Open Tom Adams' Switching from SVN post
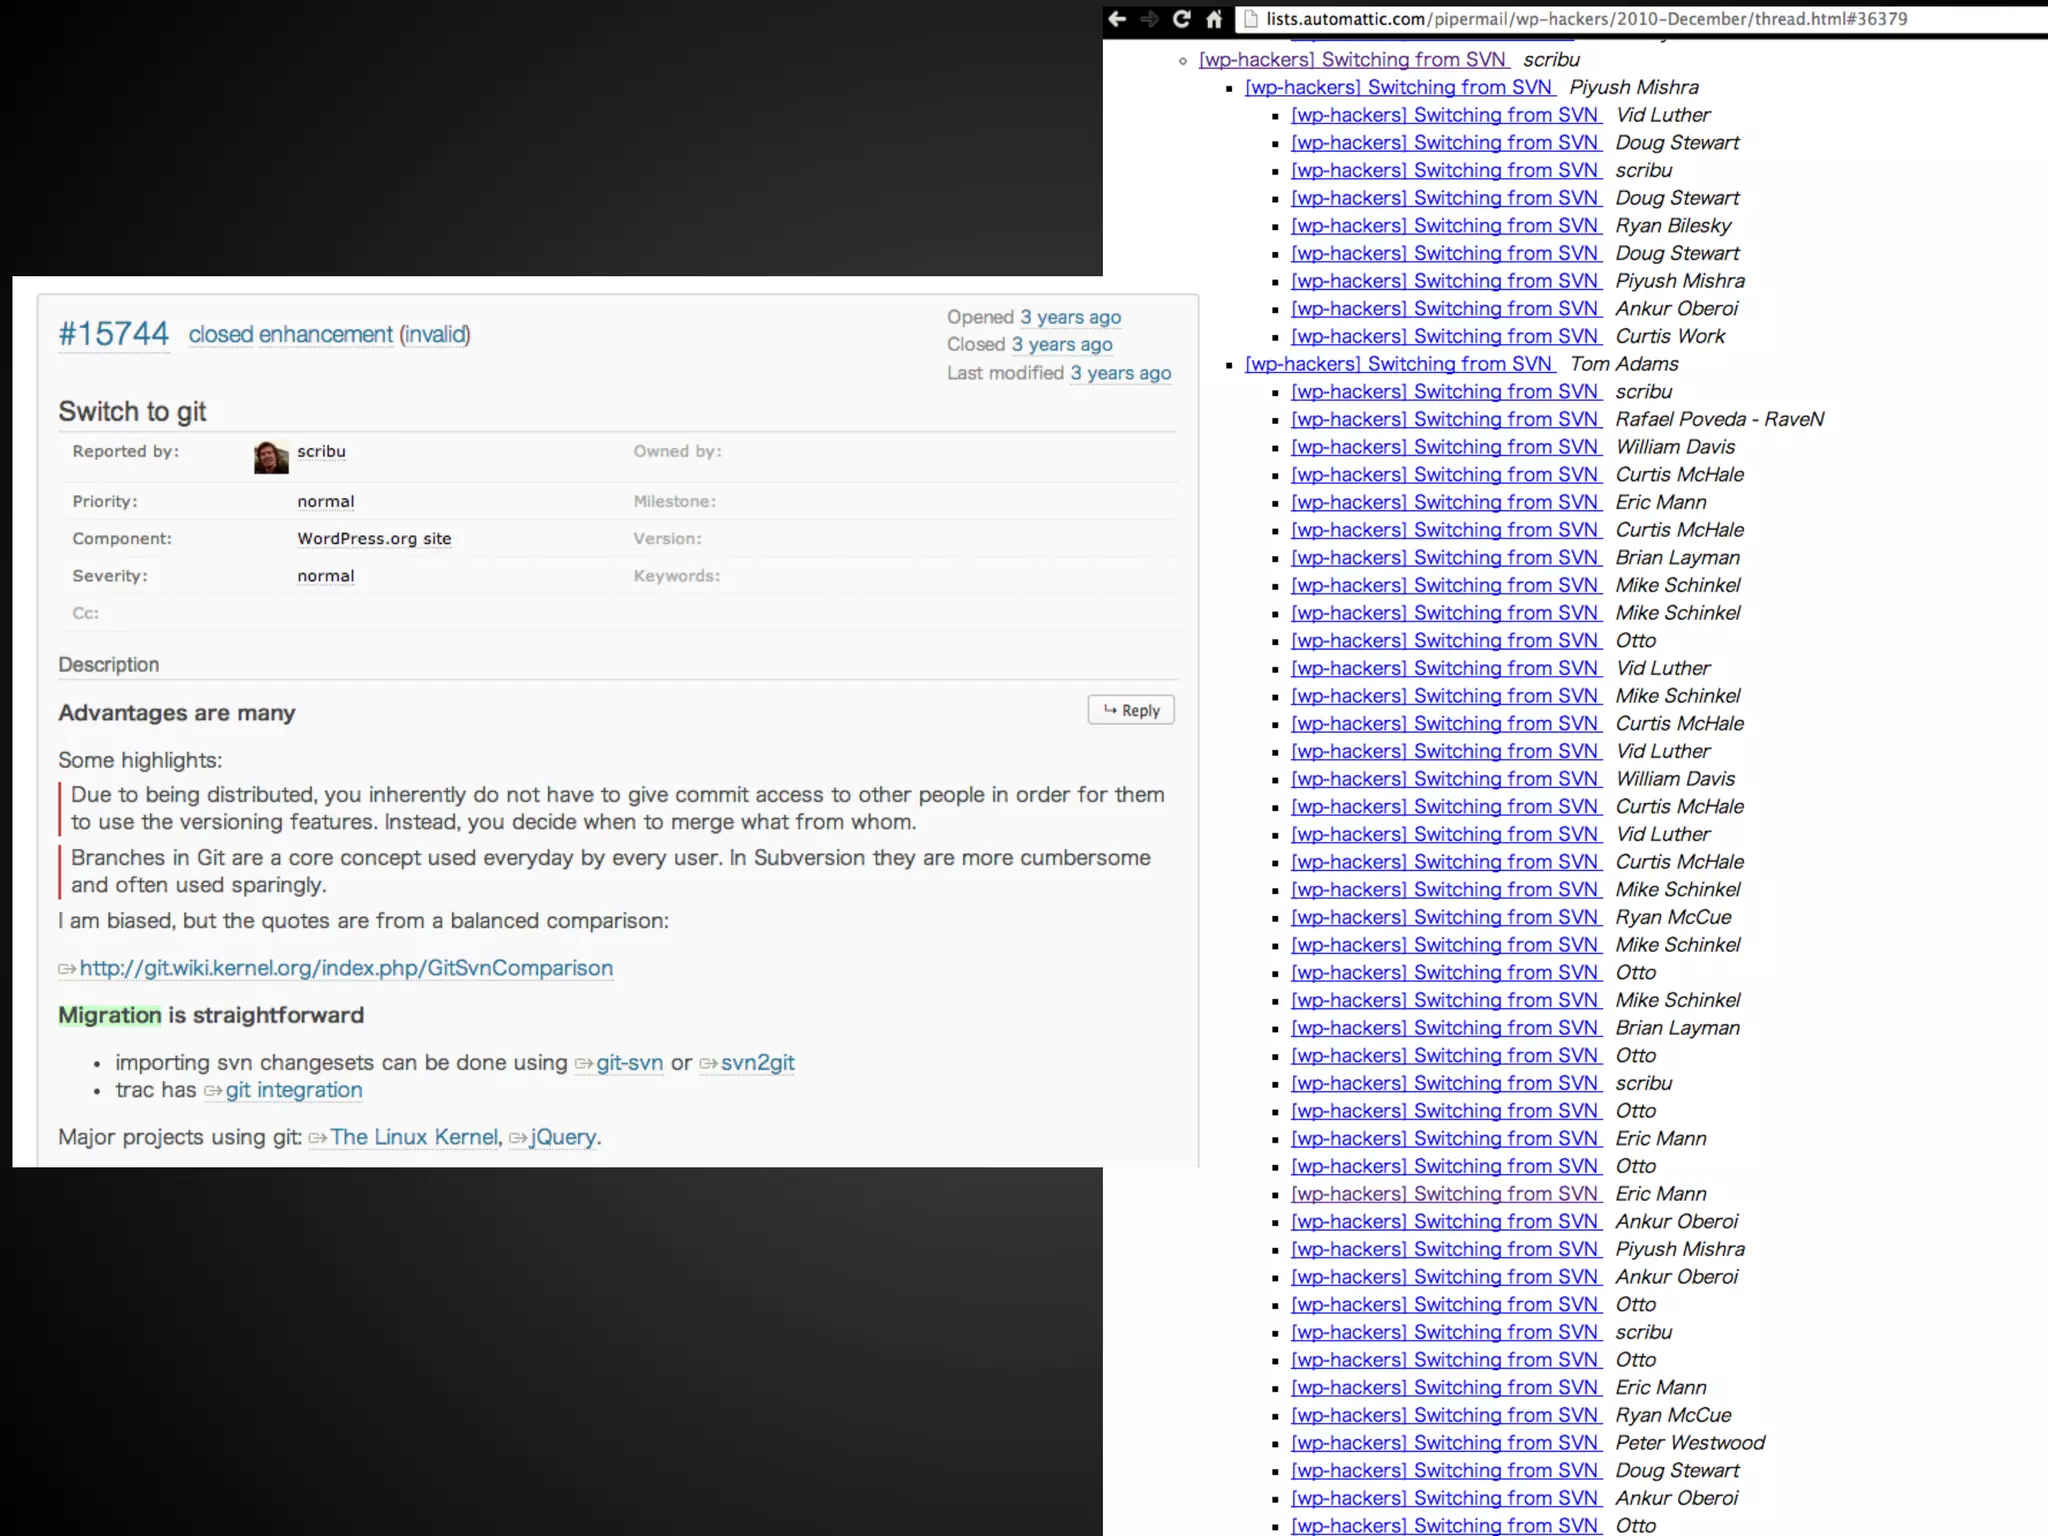This screenshot has height=1536, width=2048. 1398,364
